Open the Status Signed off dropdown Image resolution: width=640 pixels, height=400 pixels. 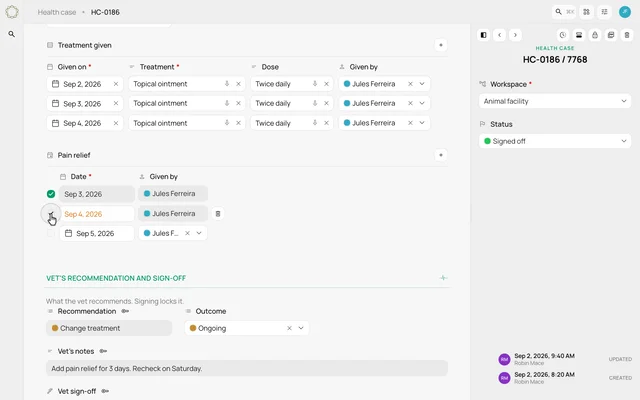tap(555, 141)
